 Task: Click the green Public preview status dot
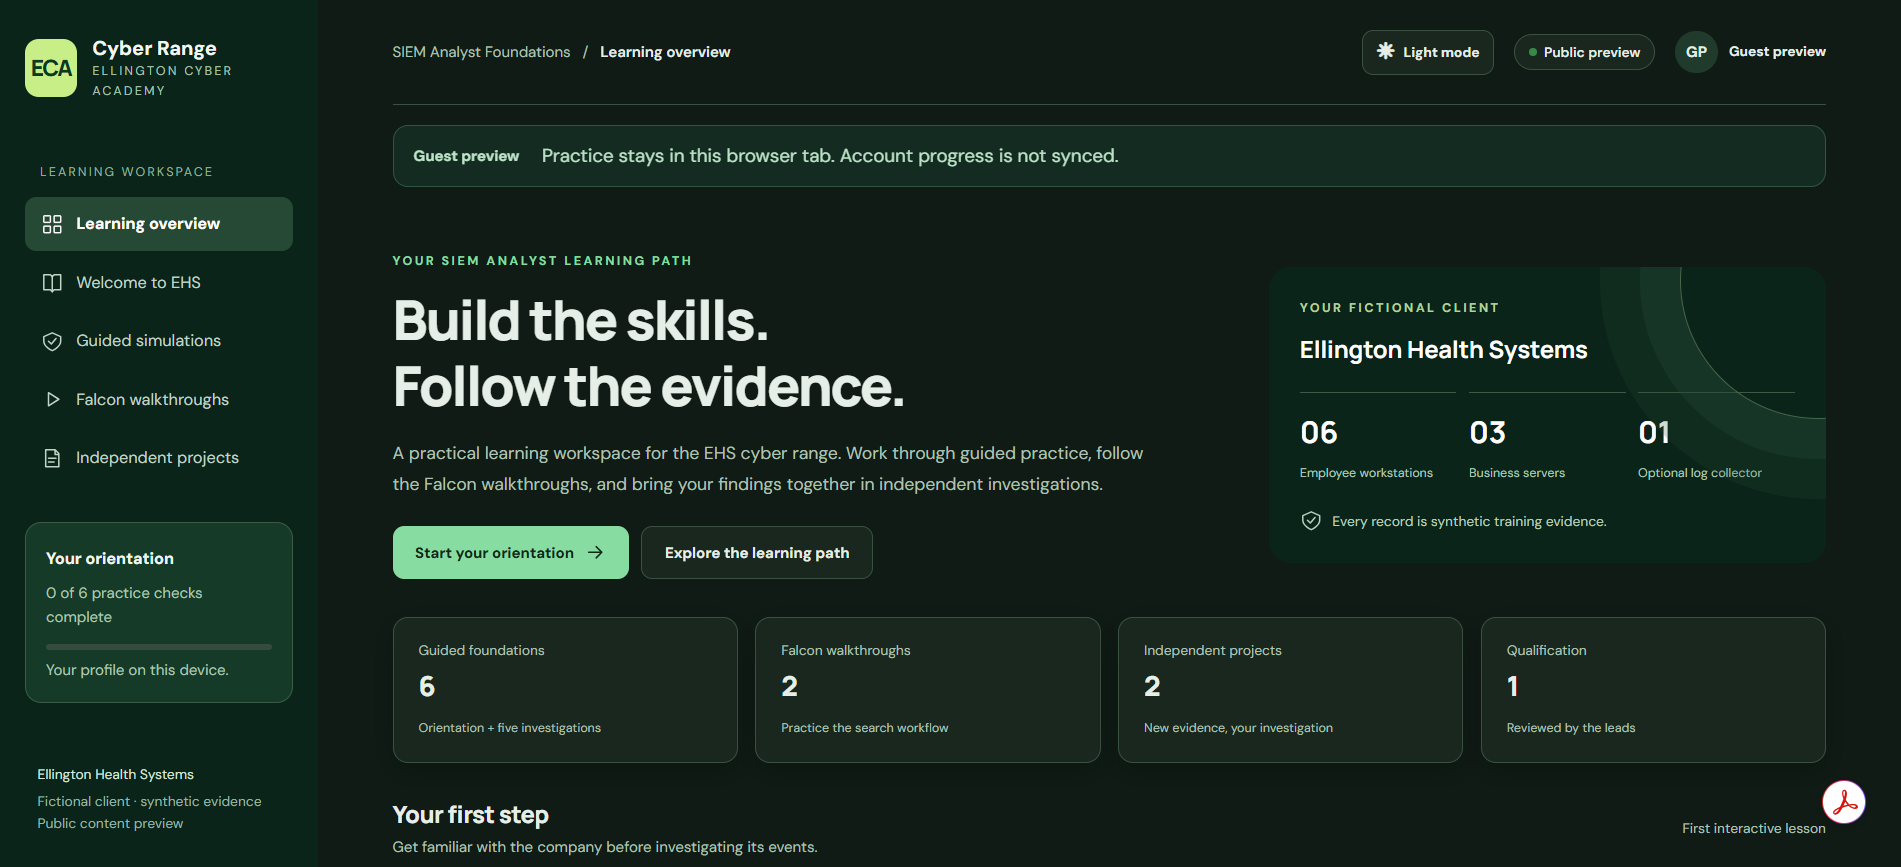1533,52
